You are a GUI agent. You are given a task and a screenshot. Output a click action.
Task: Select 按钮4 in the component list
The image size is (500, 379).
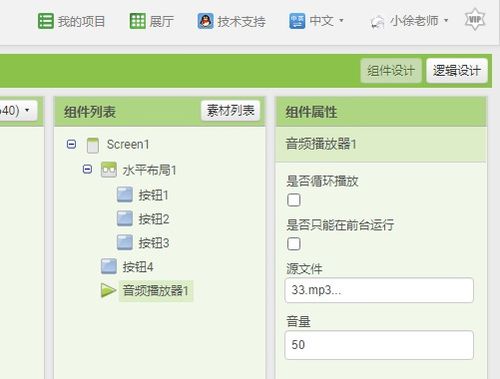(x=138, y=267)
